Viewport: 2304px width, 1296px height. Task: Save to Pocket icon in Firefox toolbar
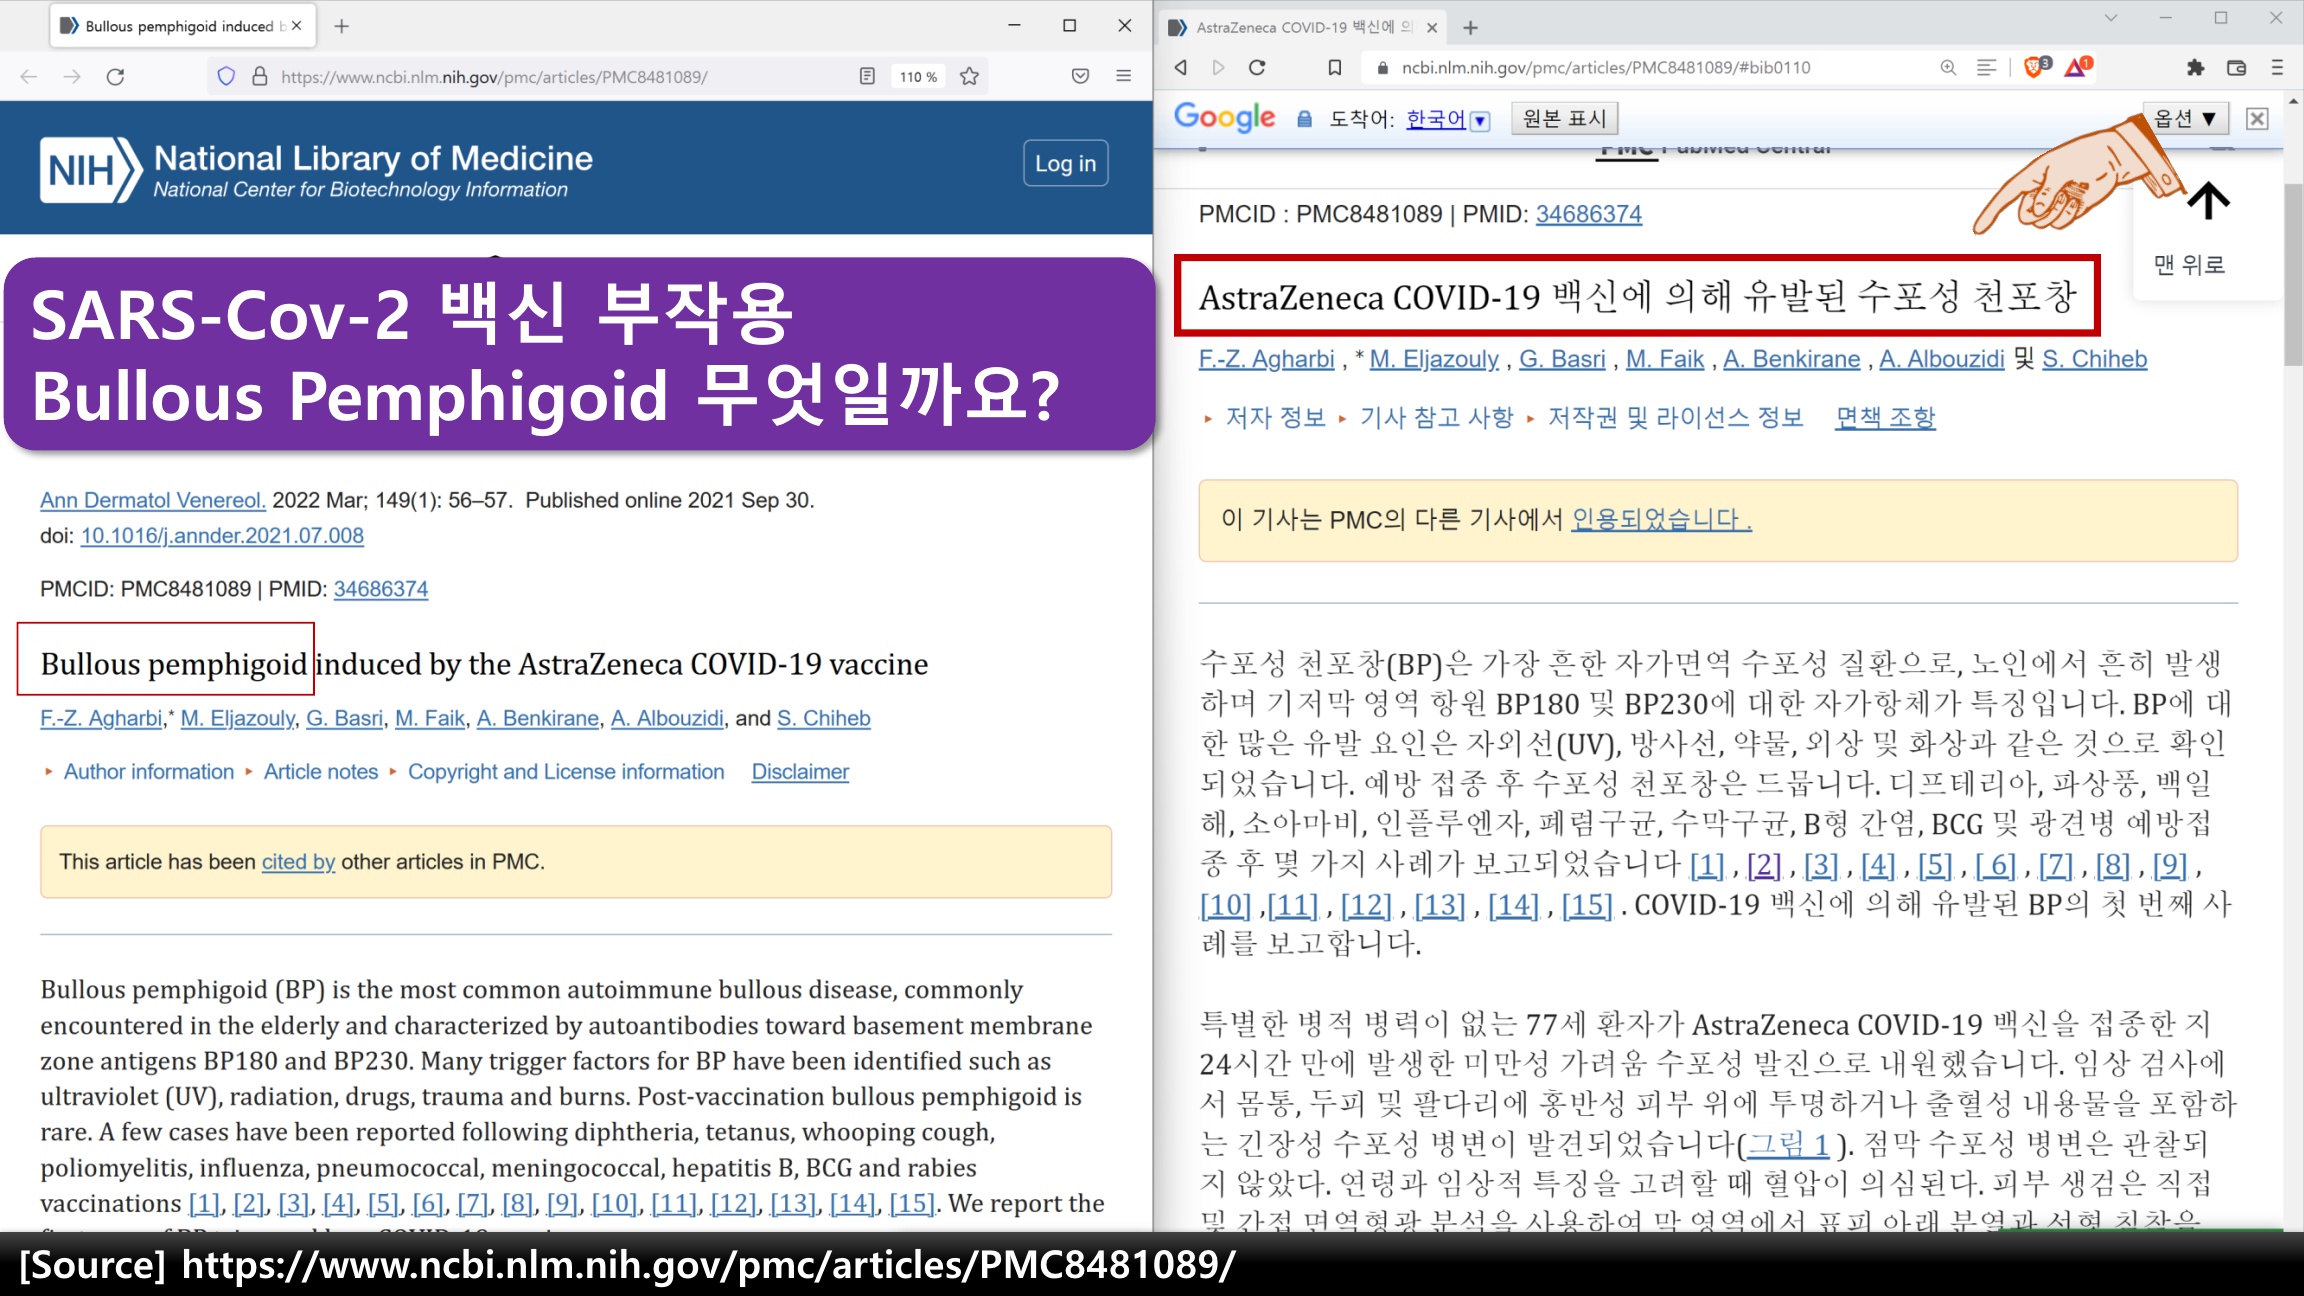pyautogui.click(x=1080, y=77)
